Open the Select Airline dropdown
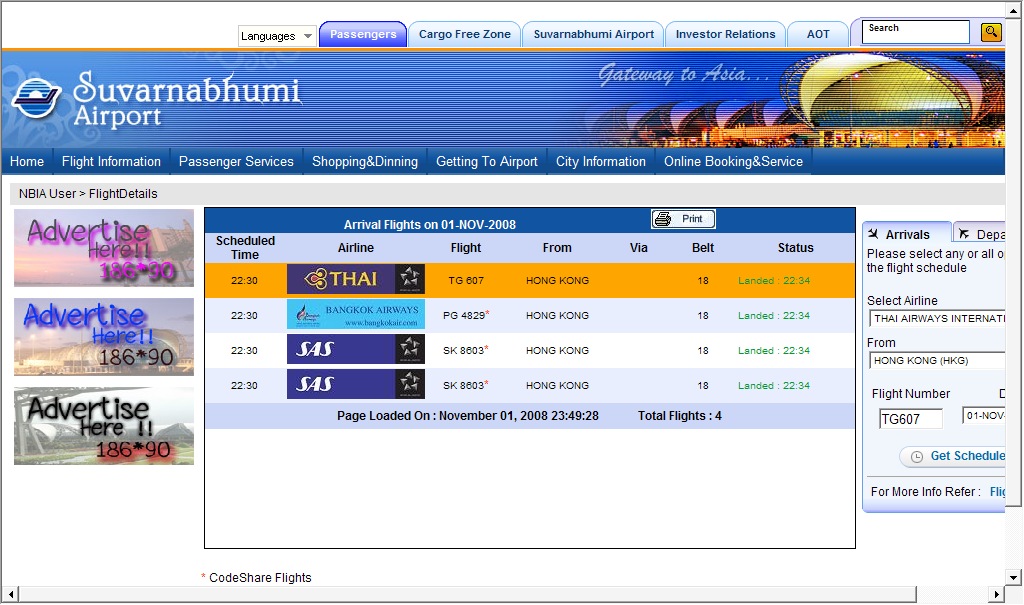Viewport: 1024px width, 605px height. (x=937, y=319)
